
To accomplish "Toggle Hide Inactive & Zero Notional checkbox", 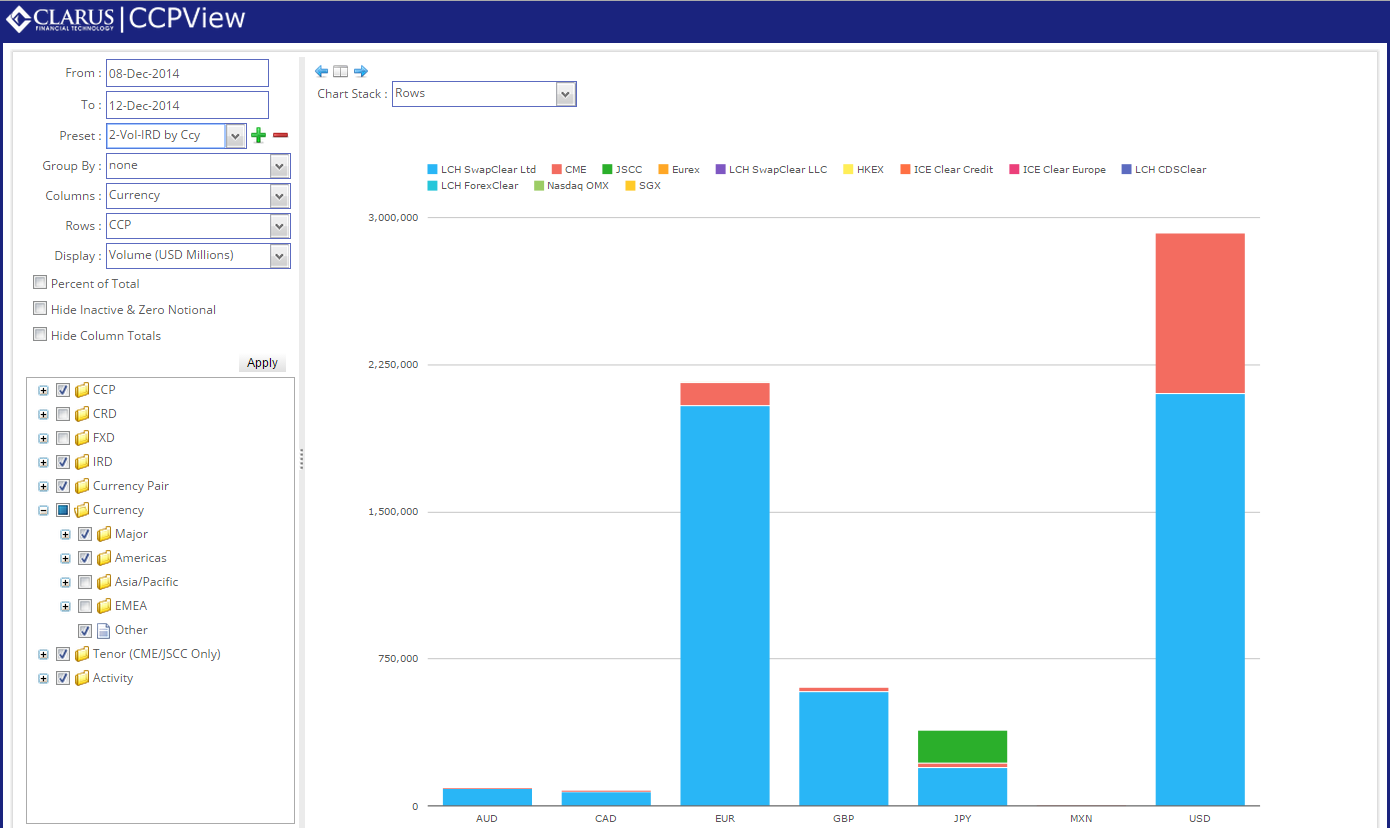I will point(40,309).
